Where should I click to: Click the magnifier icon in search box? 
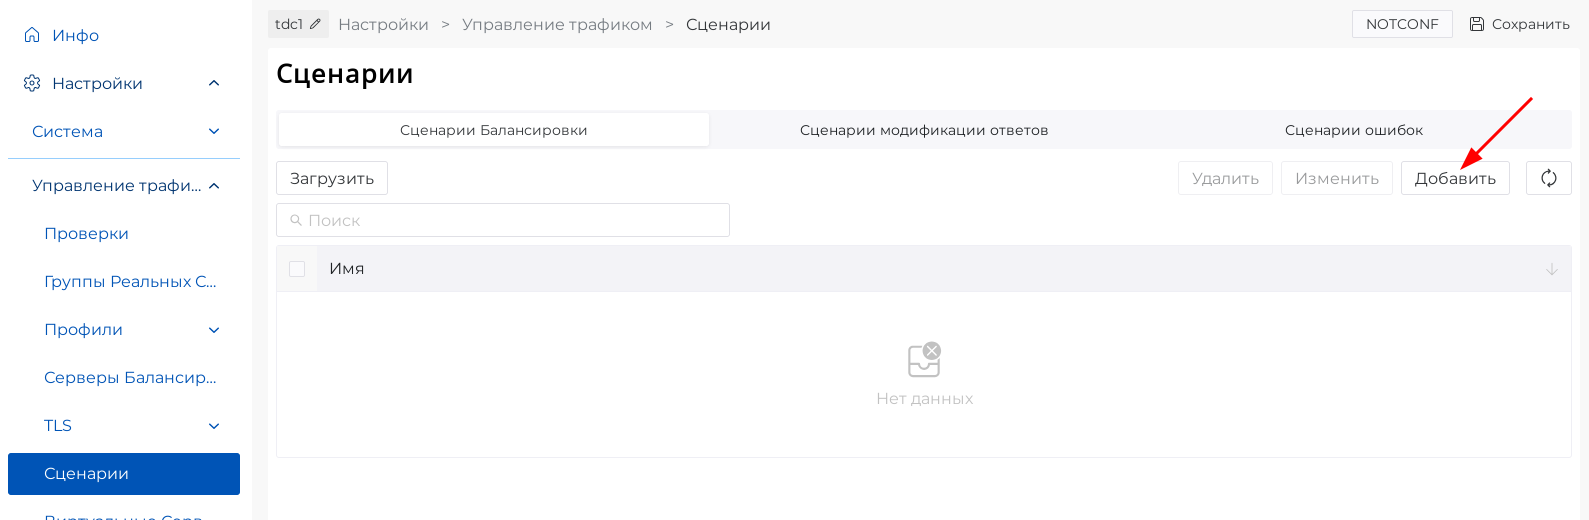pyautogui.click(x=296, y=220)
